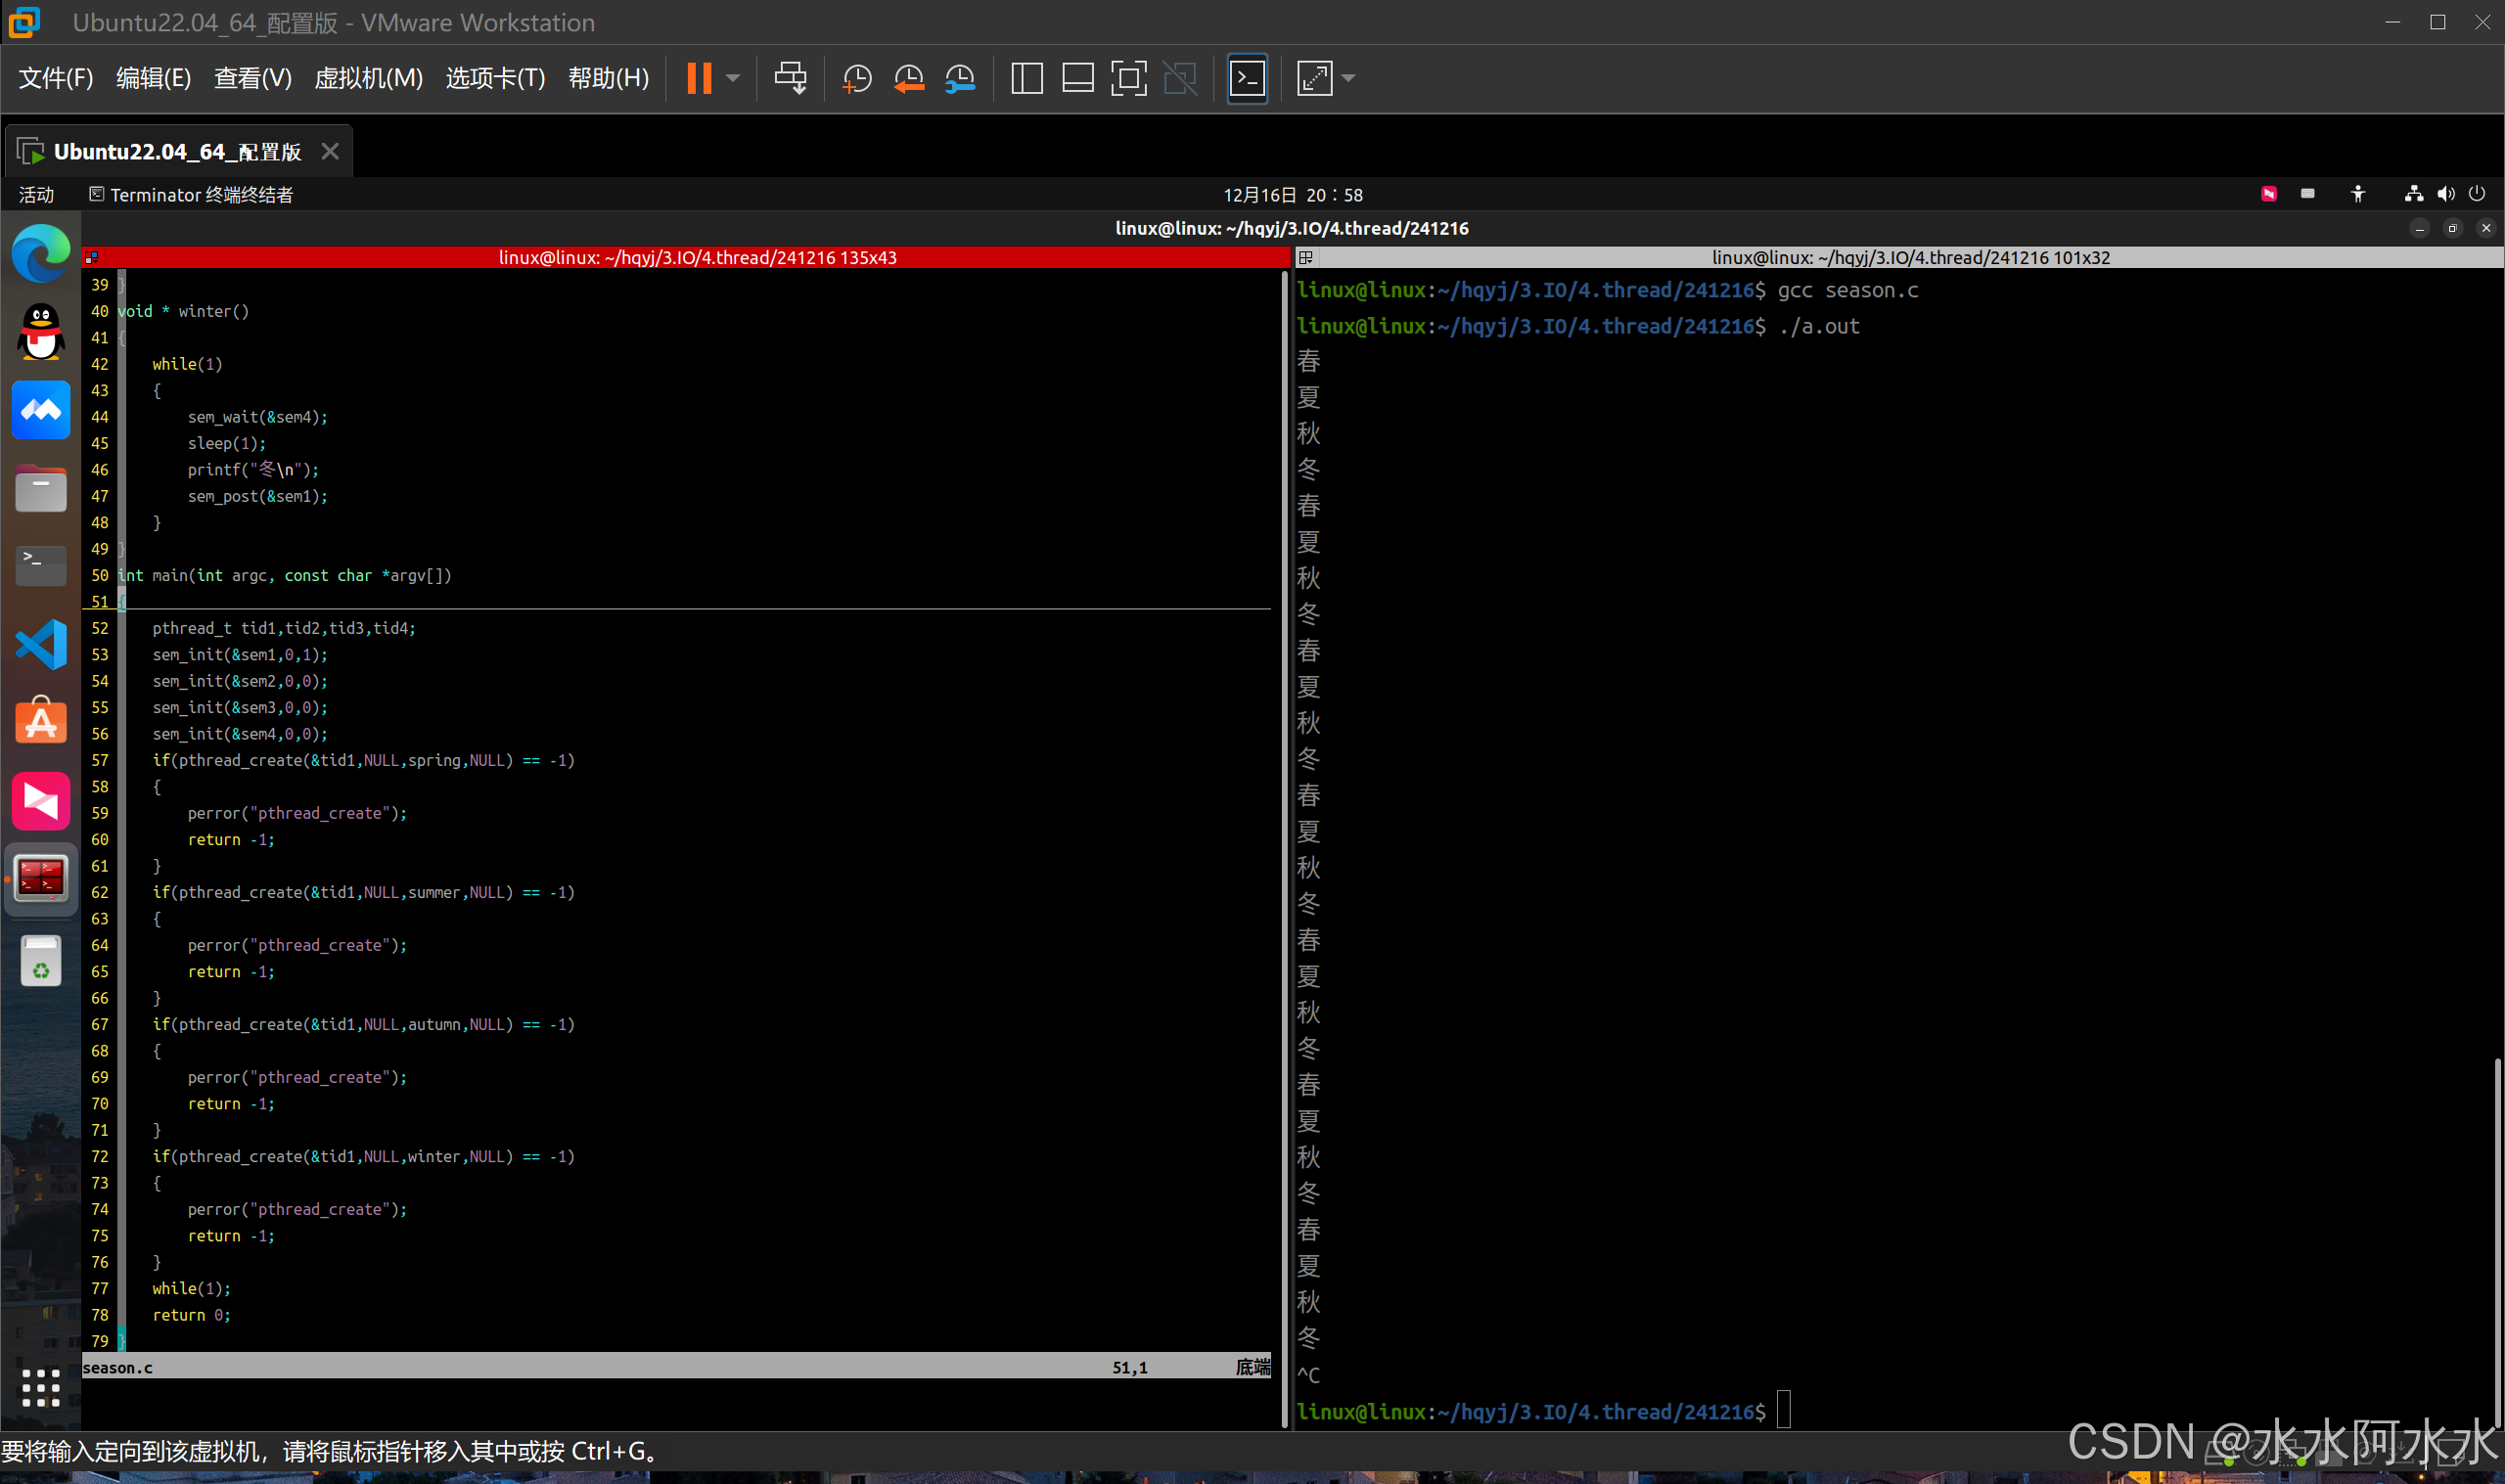Click the take snapshot toolbar icon

857,79
